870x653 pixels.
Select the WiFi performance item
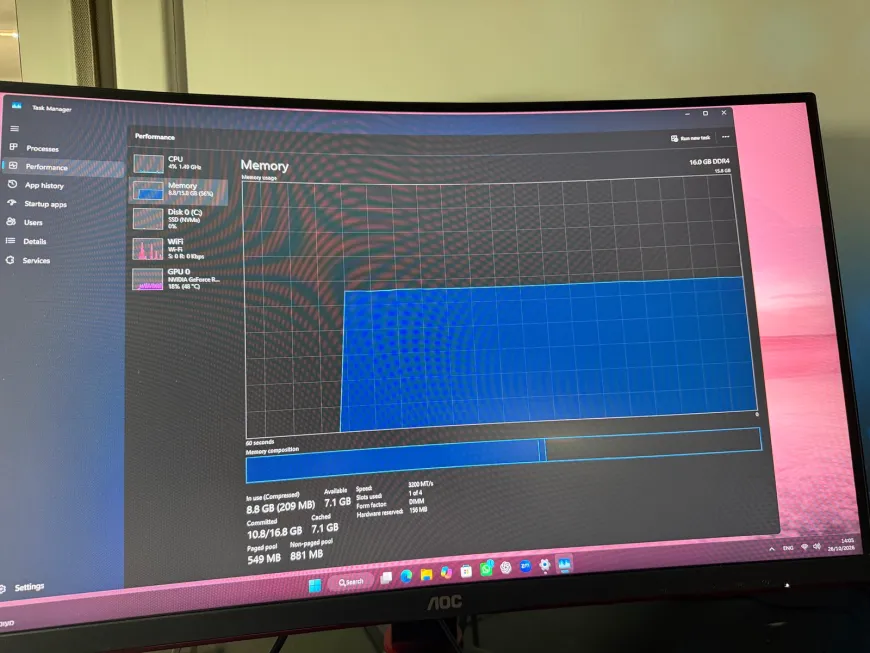click(179, 249)
